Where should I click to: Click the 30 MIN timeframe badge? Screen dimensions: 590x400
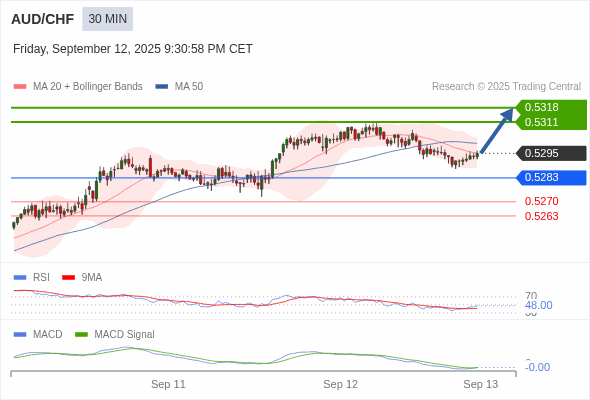click(107, 19)
